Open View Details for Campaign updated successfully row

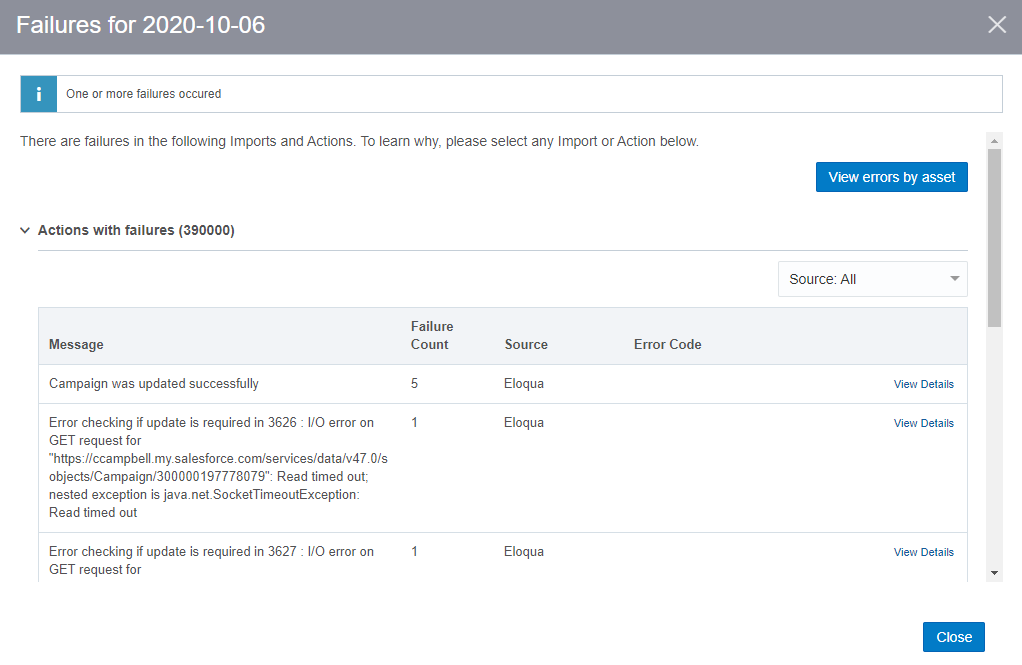[923, 384]
